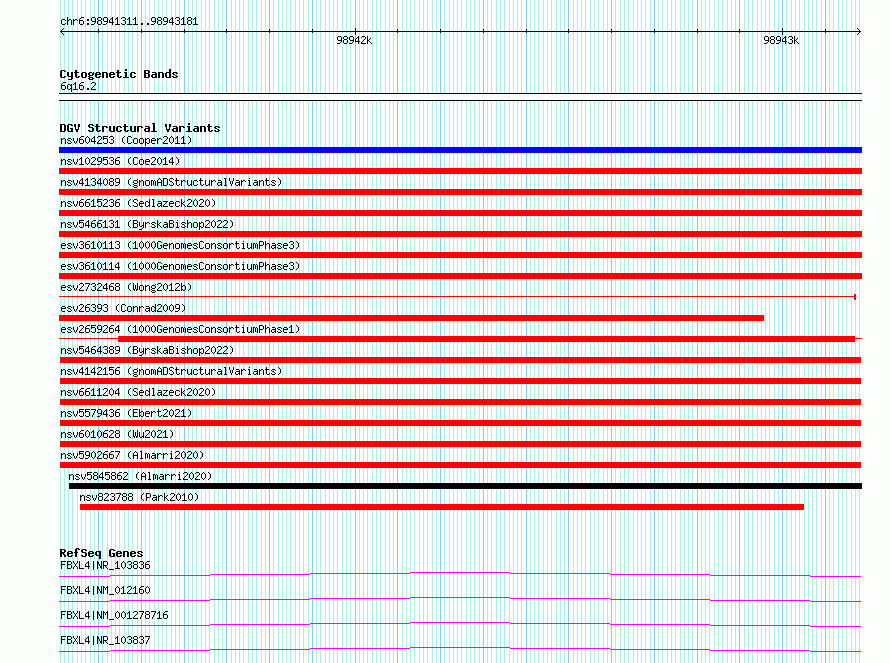Select nsv4142156 (gnomADStructuralVariants) label
890x663 pixels.
(171, 371)
